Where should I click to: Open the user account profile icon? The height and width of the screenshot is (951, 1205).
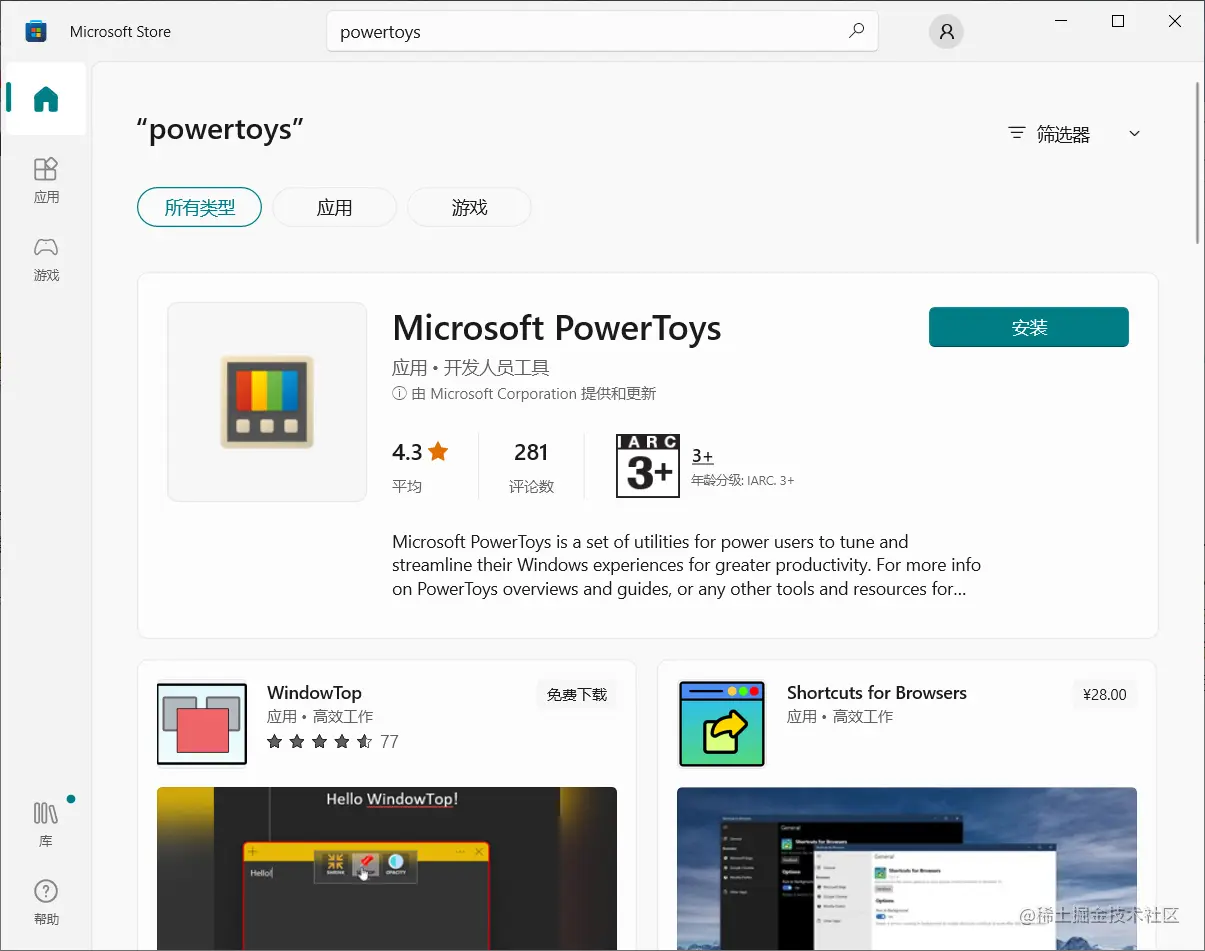(946, 32)
